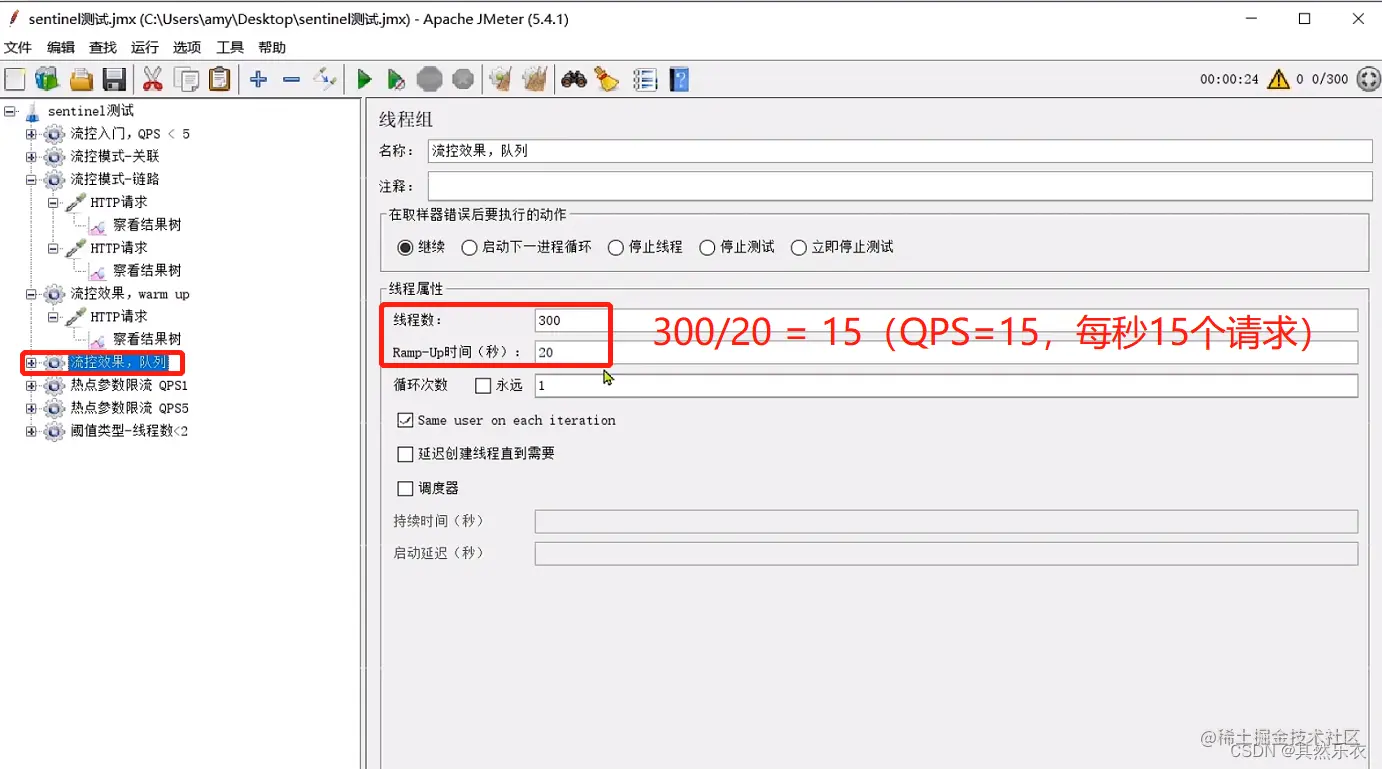Uncheck Same user on each iteration
This screenshot has height=769, width=1382.
[x=405, y=420]
